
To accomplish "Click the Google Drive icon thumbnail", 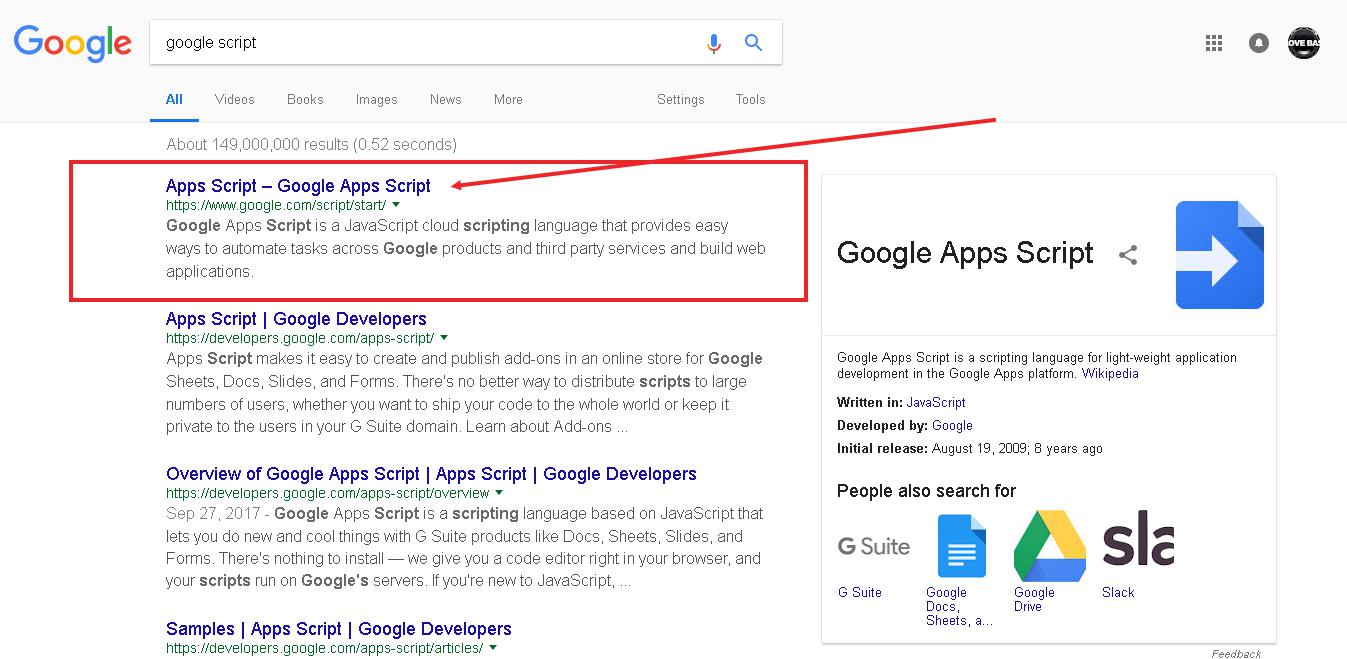I will coord(1049,546).
